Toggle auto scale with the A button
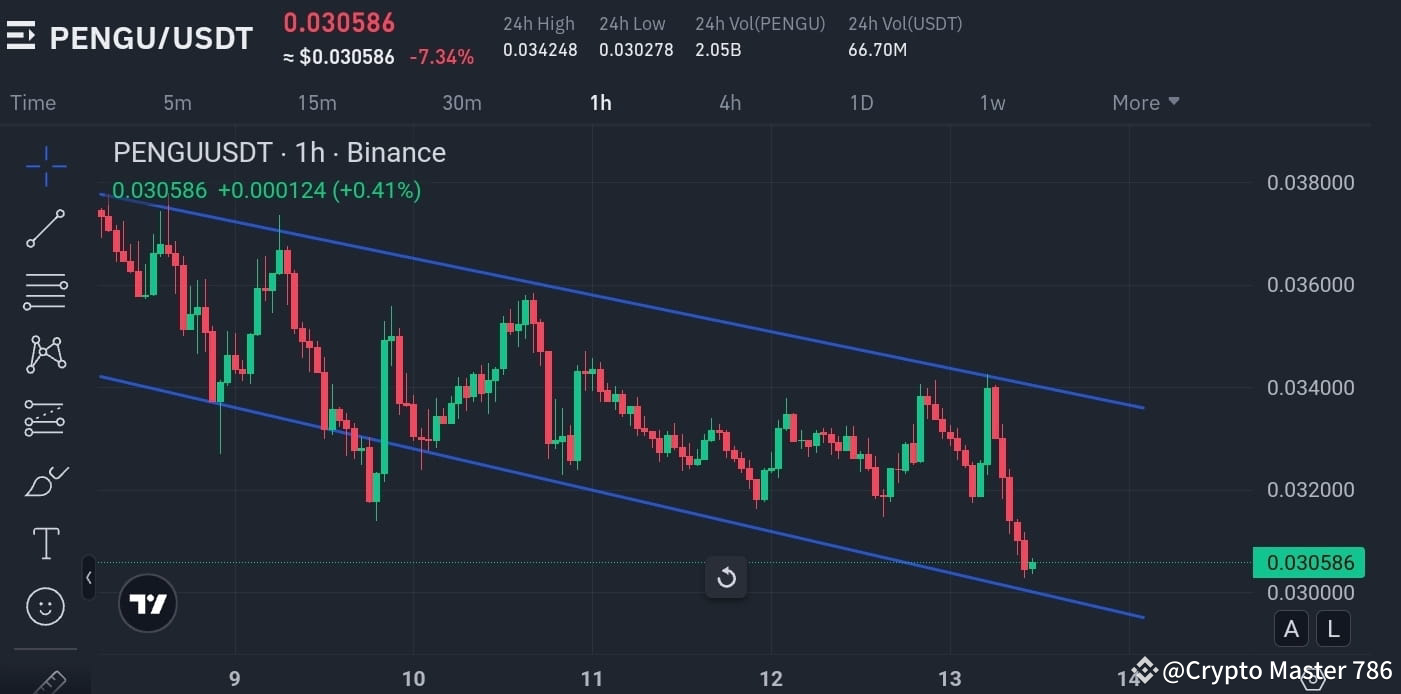 click(x=1290, y=628)
